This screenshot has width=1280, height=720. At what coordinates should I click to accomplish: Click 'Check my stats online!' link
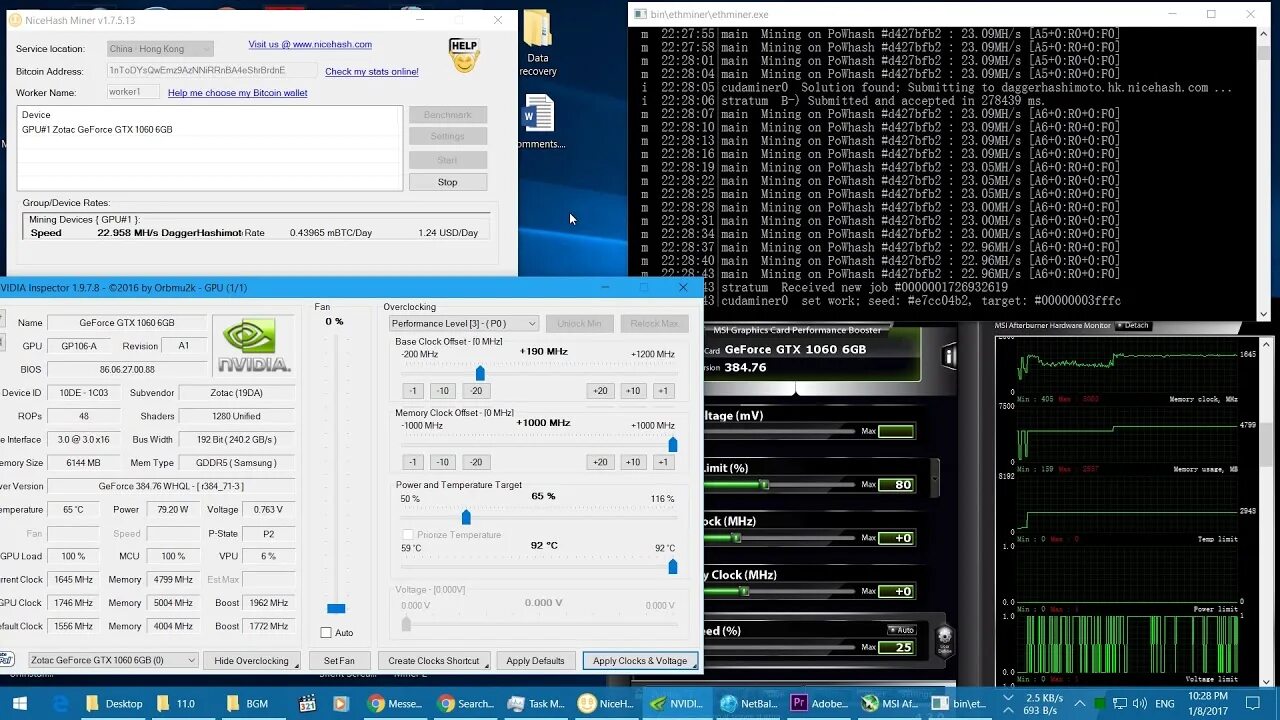click(x=372, y=71)
